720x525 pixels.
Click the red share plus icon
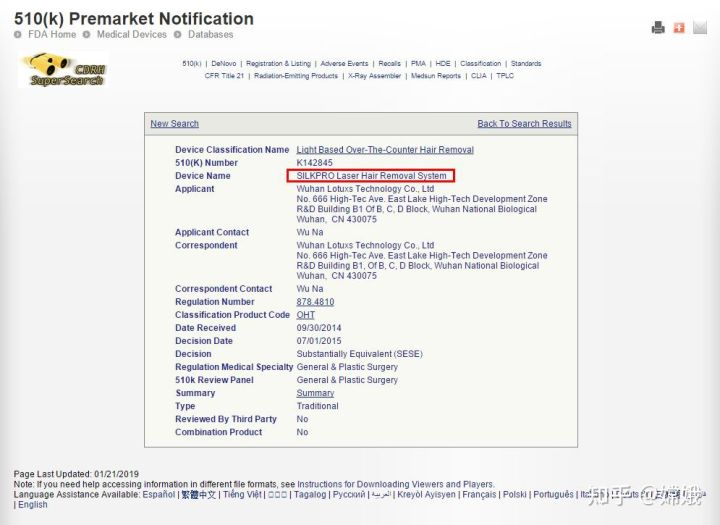(679, 28)
